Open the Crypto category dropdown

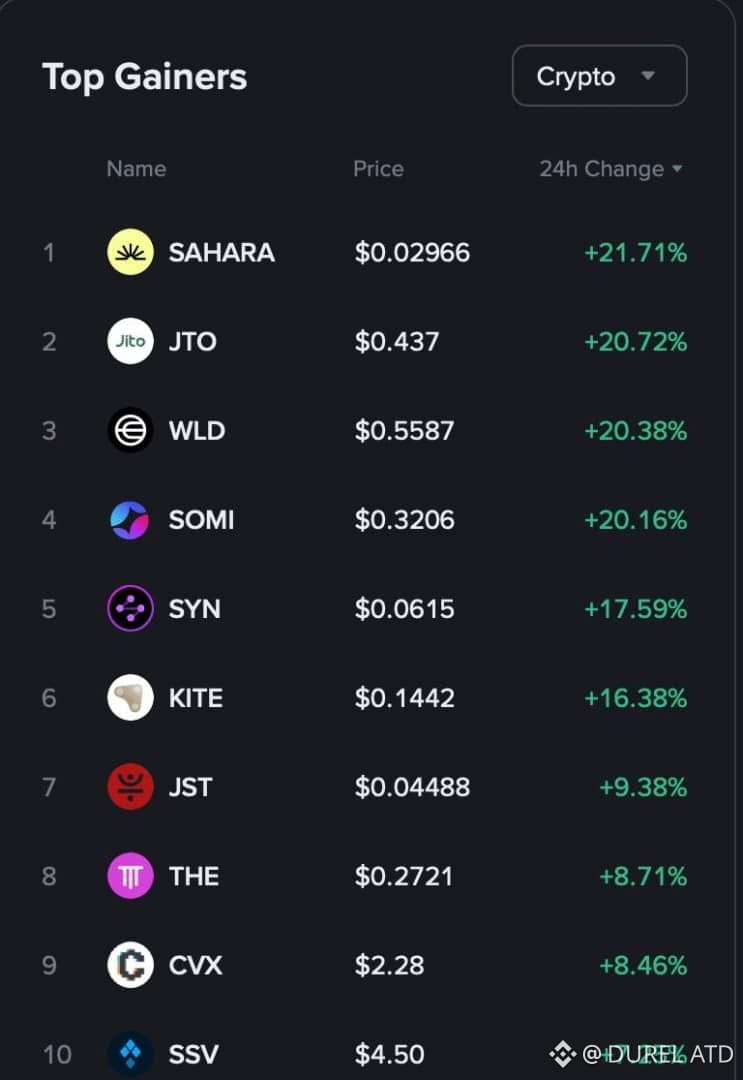point(599,76)
